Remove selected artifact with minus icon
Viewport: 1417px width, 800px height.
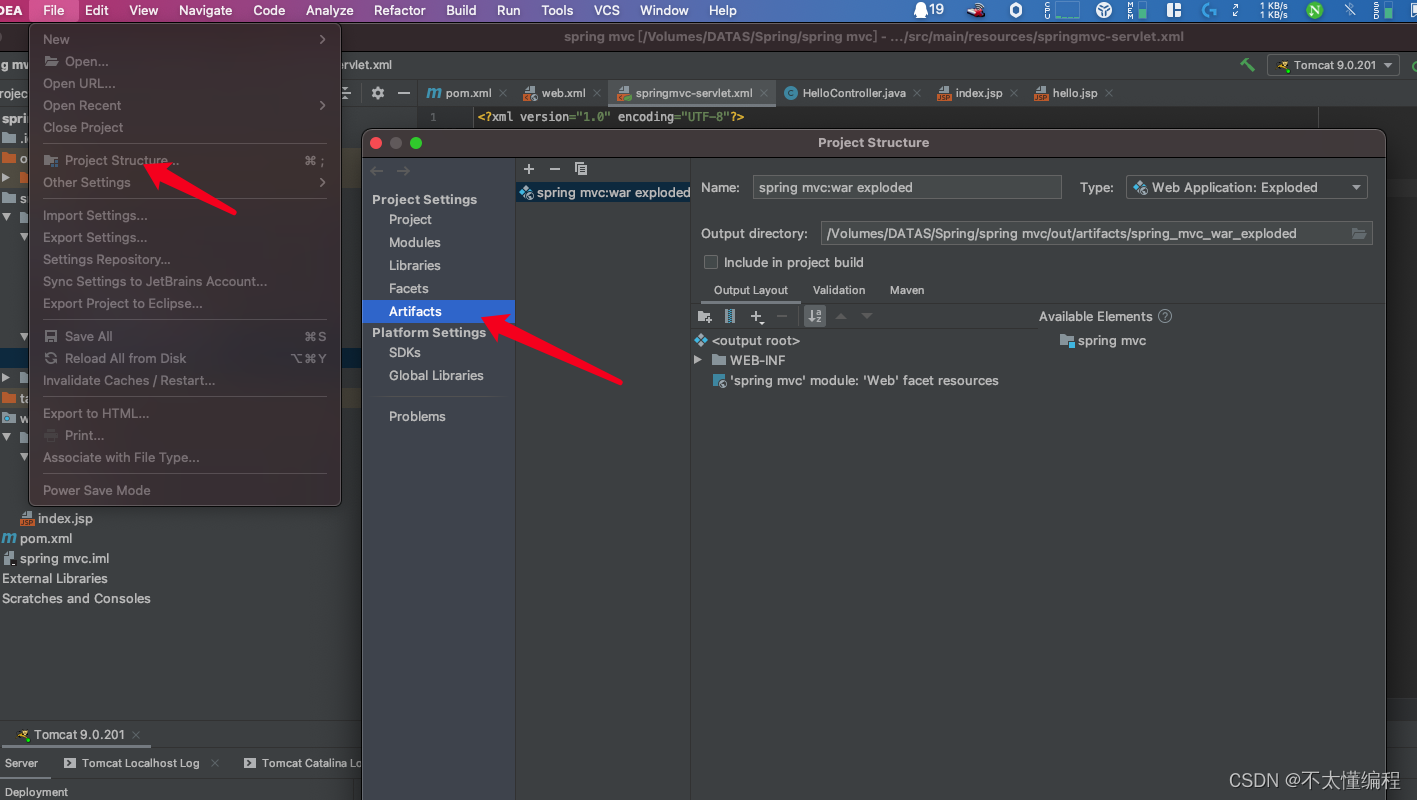click(x=555, y=169)
